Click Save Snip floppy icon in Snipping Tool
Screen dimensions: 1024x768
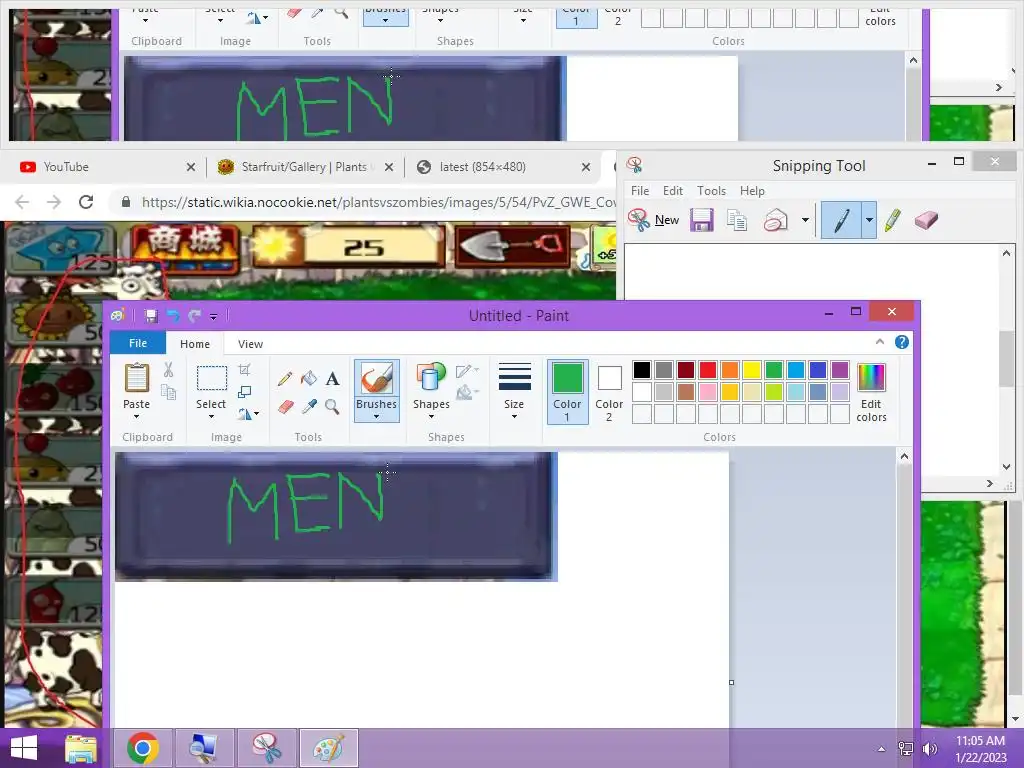click(702, 220)
